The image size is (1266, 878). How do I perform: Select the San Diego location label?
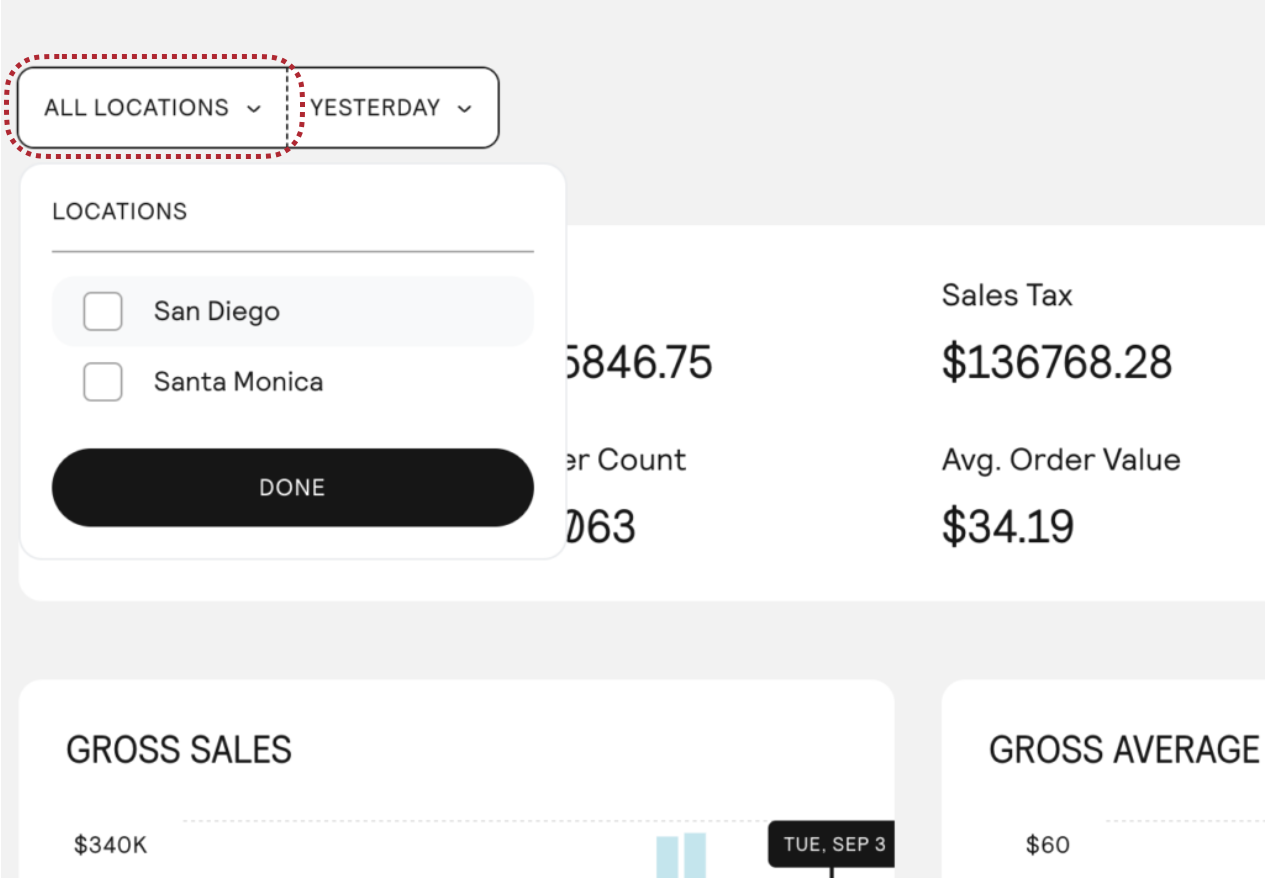[217, 311]
